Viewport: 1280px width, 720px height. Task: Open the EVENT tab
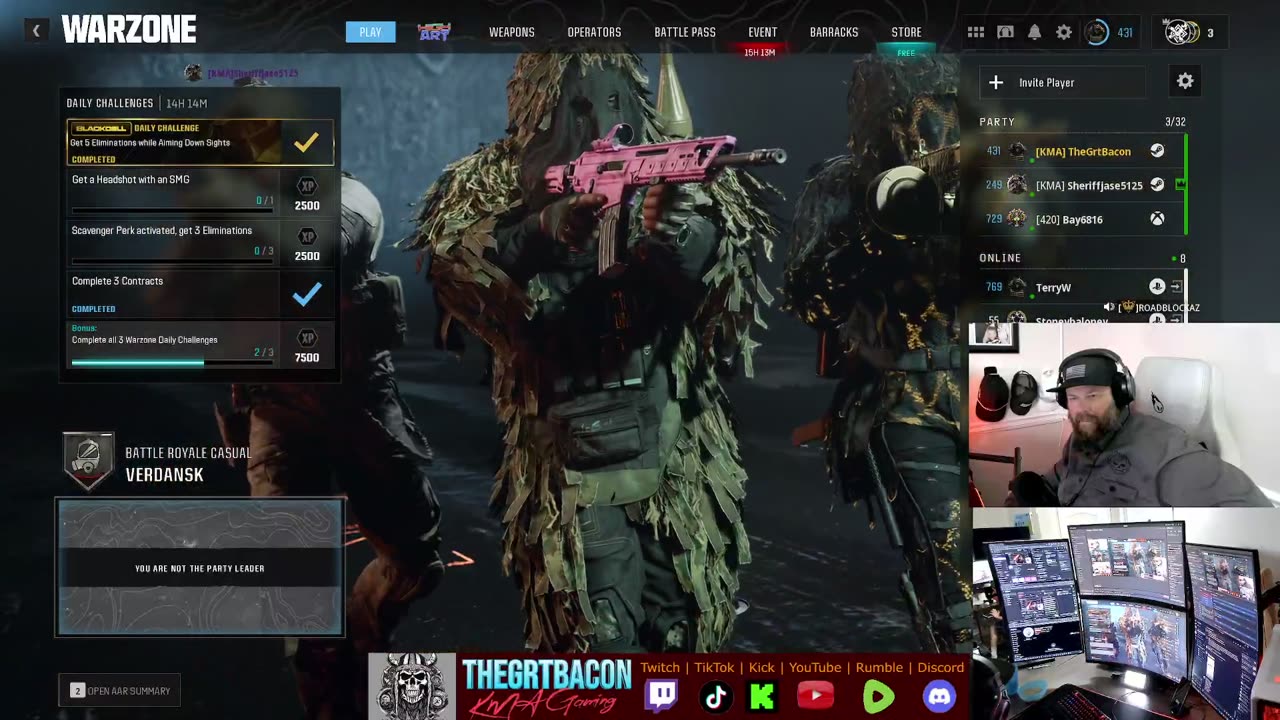click(x=763, y=32)
